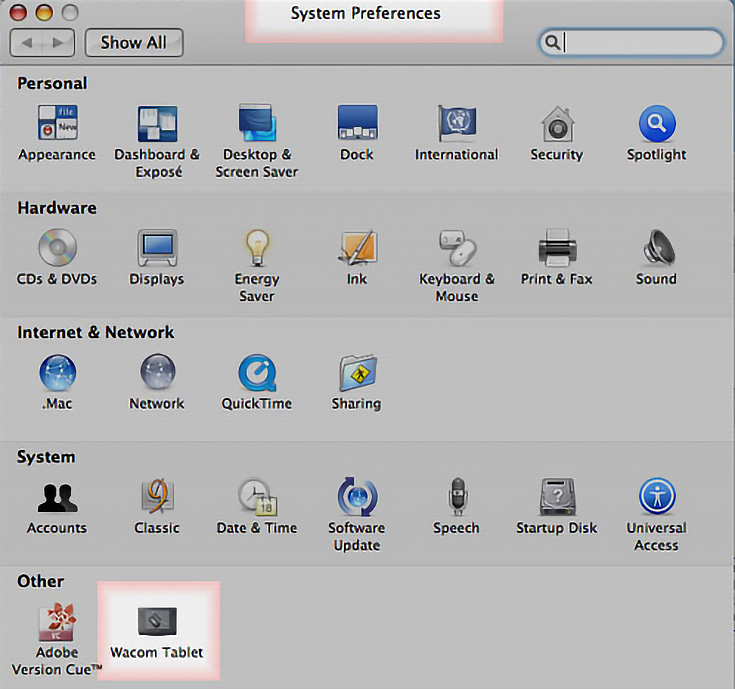Click the gray zoom window button
This screenshot has width=735, height=689.
point(70,12)
